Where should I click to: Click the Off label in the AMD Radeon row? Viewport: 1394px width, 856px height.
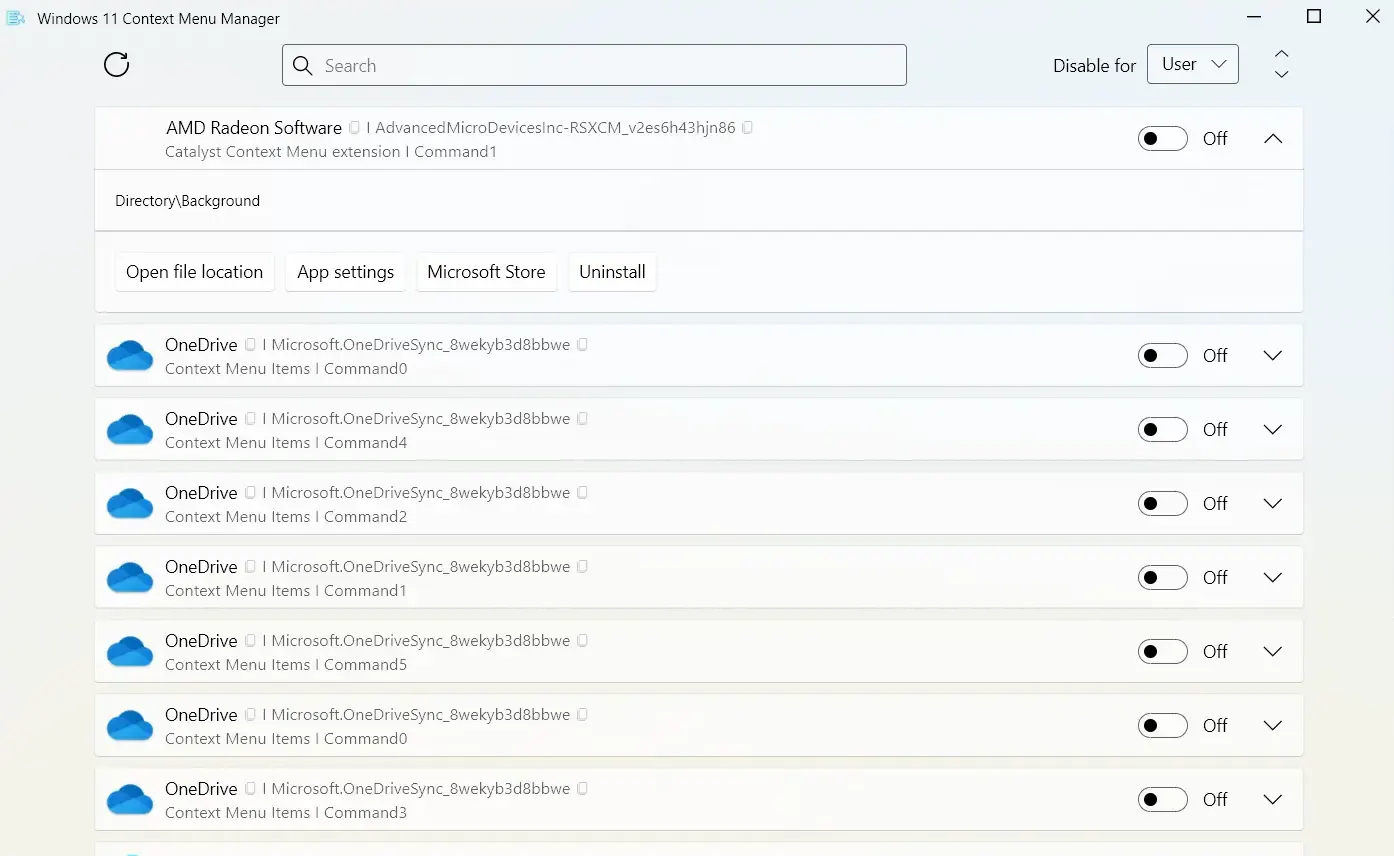(1215, 139)
